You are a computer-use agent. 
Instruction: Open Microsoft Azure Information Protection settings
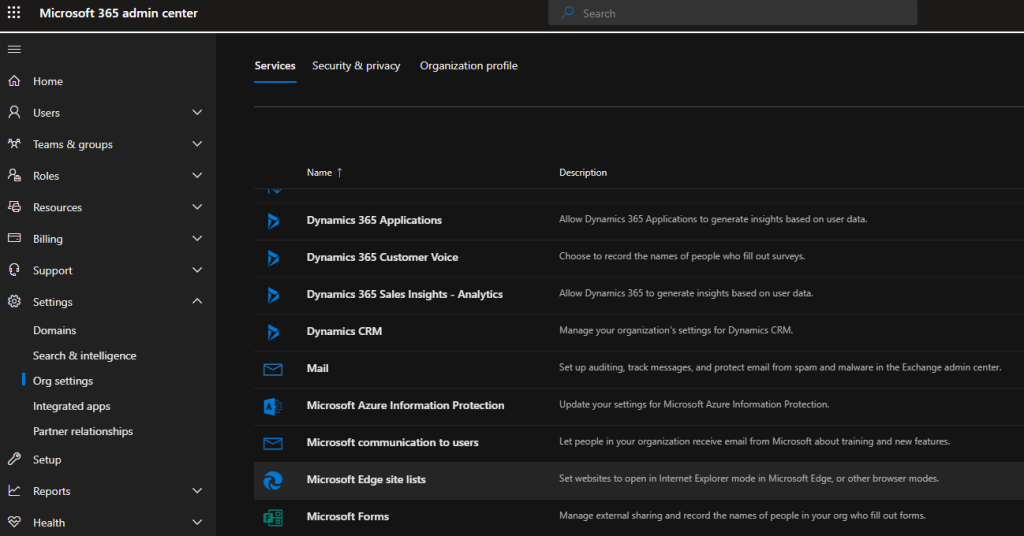coord(405,405)
